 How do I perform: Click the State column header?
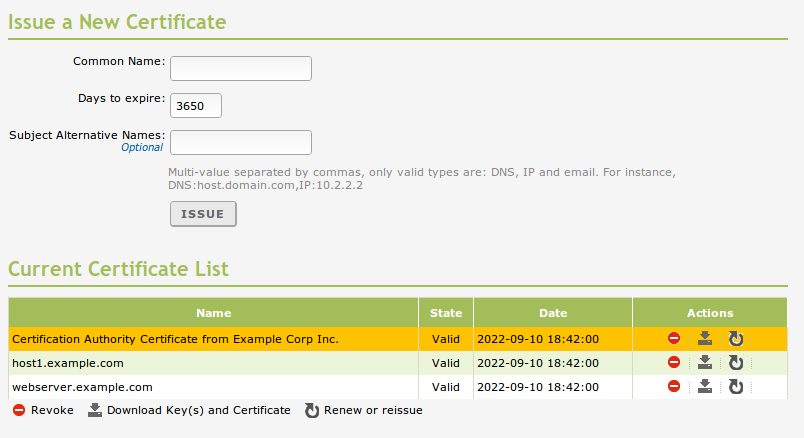pyautogui.click(x=446, y=313)
